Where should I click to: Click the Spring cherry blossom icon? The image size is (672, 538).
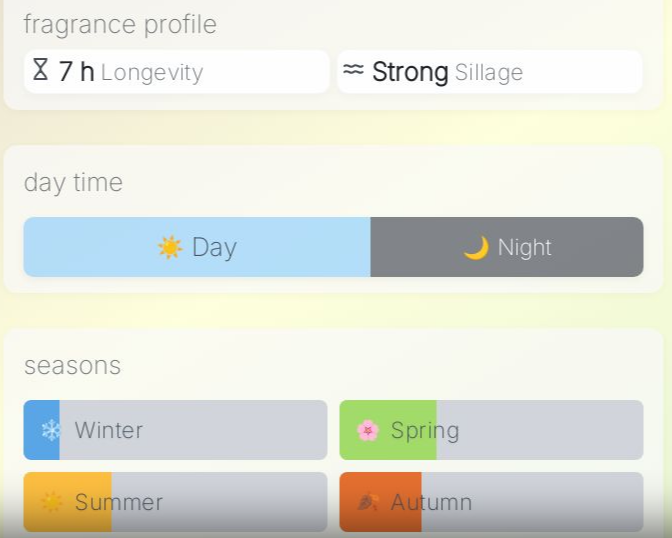(x=368, y=430)
